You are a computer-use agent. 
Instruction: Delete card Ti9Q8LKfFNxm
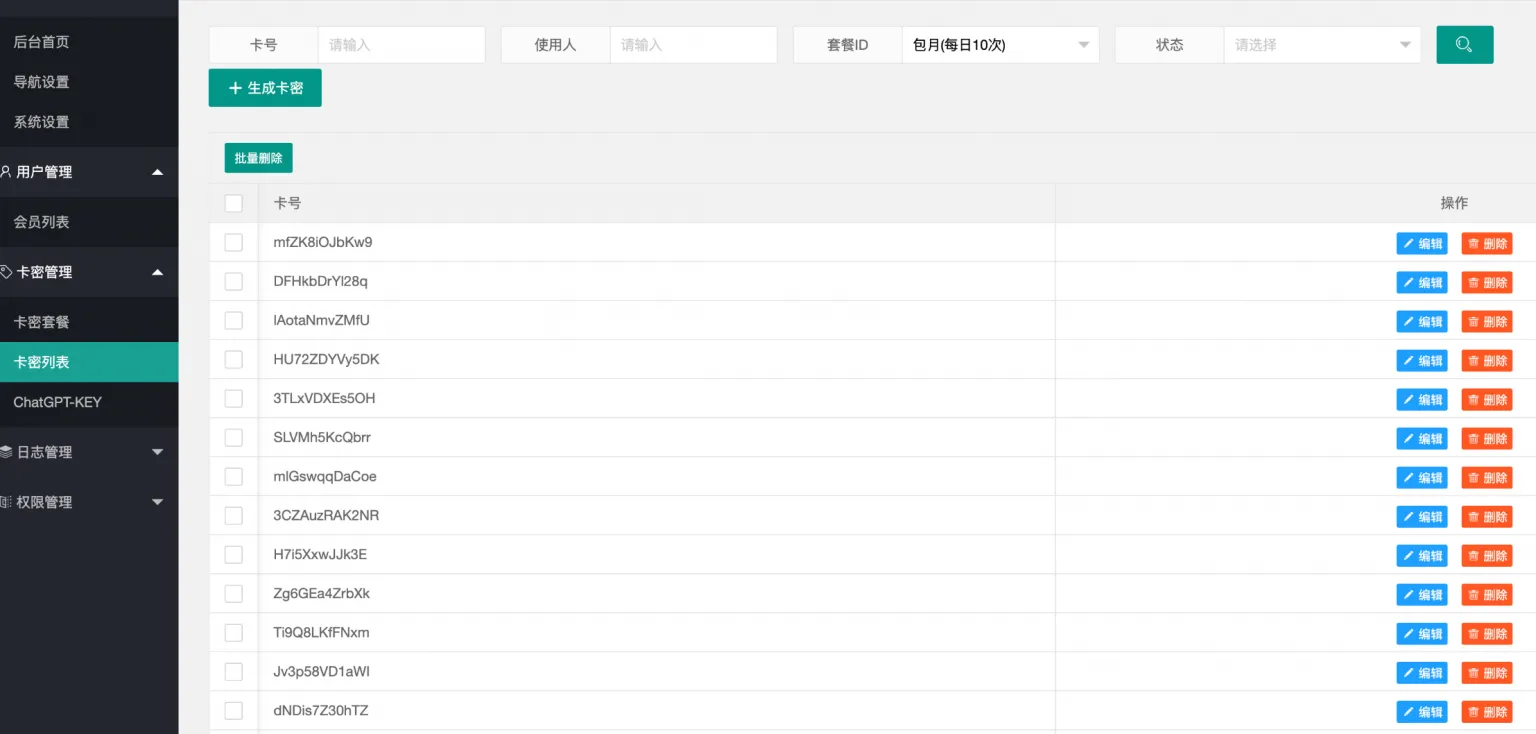click(x=1487, y=633)
